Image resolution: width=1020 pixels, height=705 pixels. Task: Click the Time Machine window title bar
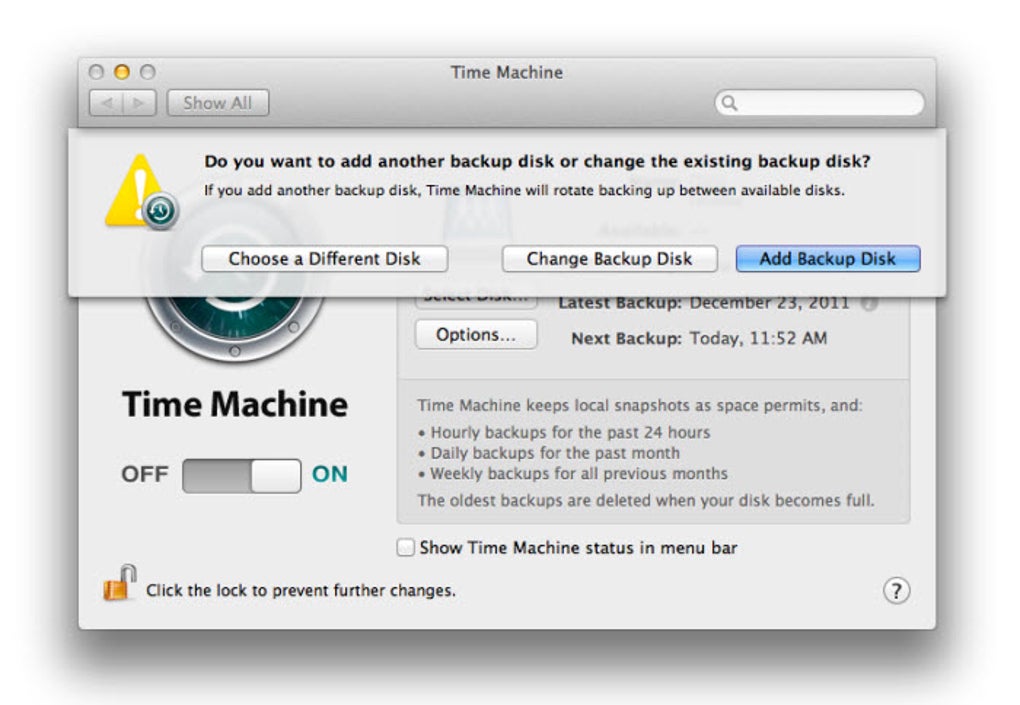tap(506, 72)
